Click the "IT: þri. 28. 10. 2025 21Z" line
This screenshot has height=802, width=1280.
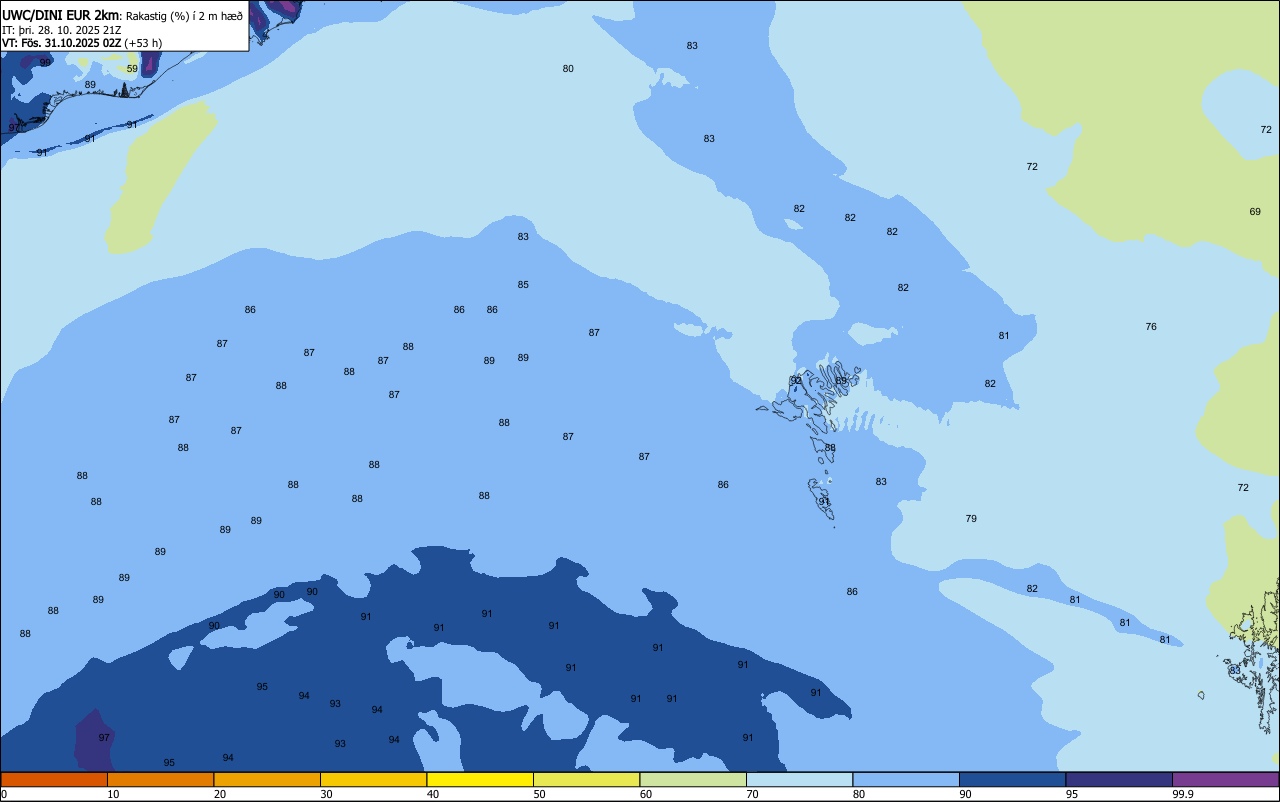pyautogui.click(x=62, y=30)
